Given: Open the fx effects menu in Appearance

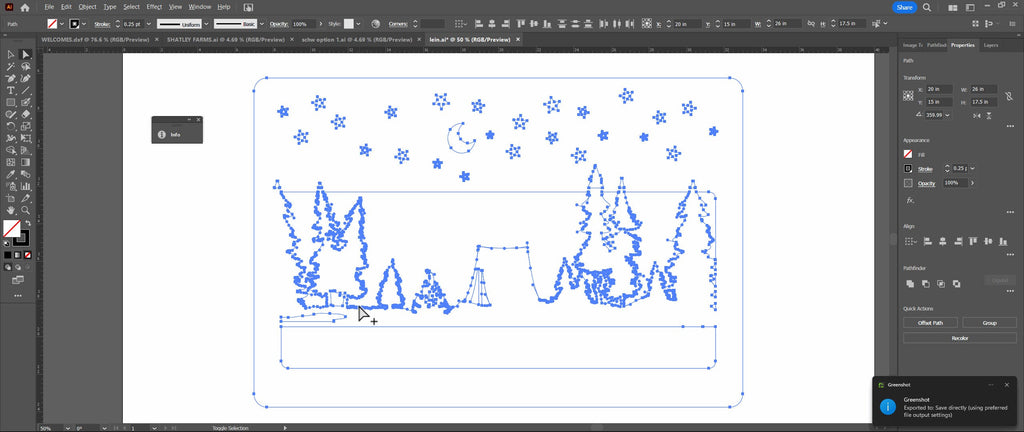Looking at the screenshot, I should 910,200.
